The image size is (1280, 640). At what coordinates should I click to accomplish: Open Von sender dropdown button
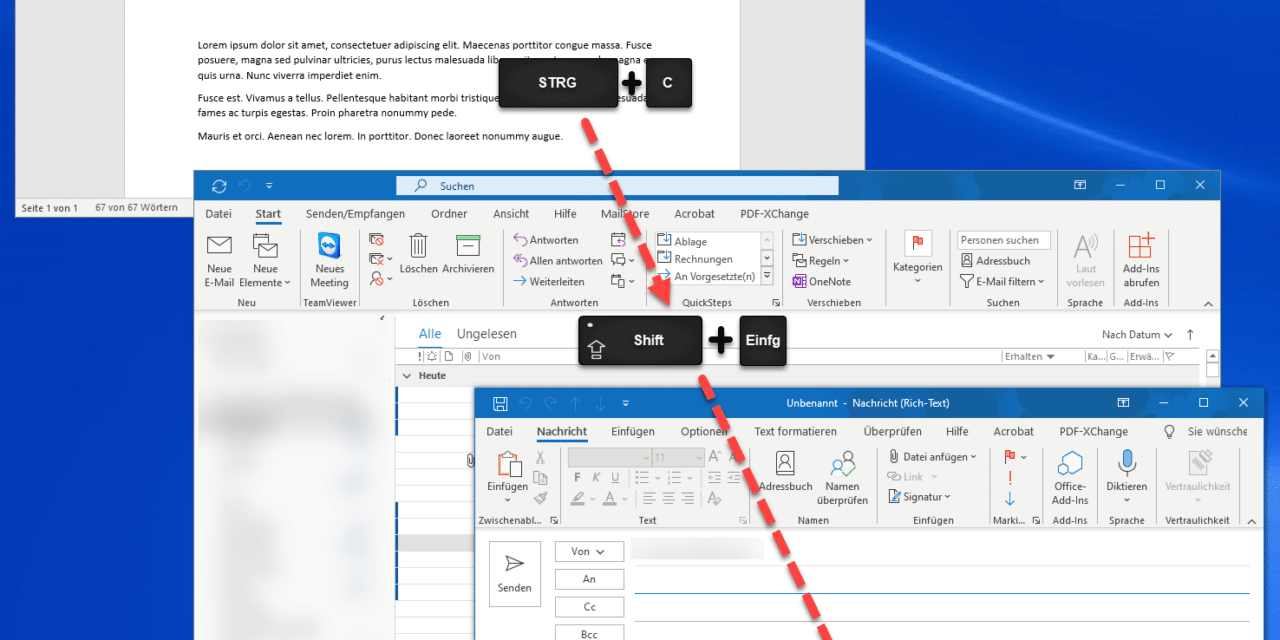click(589, 551)
